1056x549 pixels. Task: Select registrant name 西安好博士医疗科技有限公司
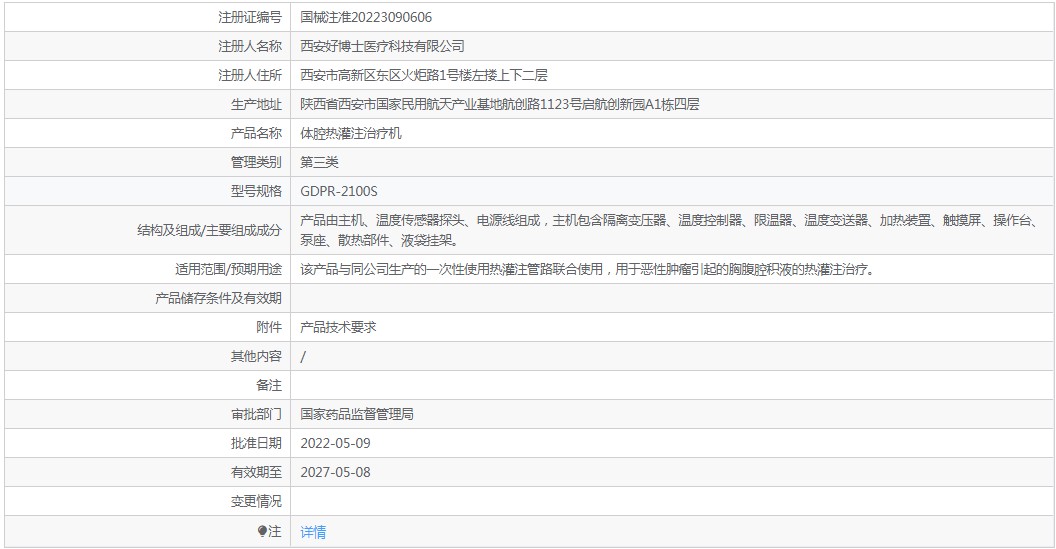383,46
